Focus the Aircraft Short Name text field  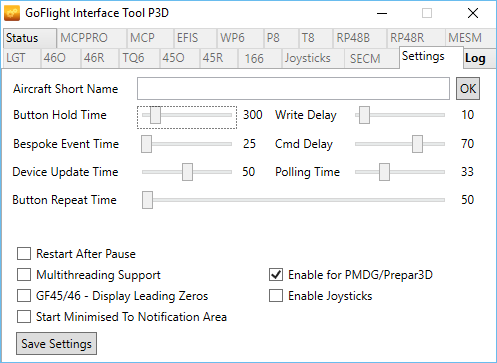point(293,89)
